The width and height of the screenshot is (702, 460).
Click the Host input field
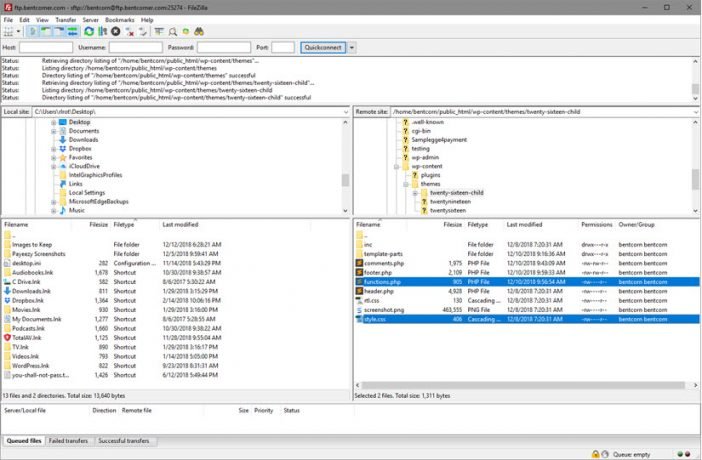click(x=46, y=47)
